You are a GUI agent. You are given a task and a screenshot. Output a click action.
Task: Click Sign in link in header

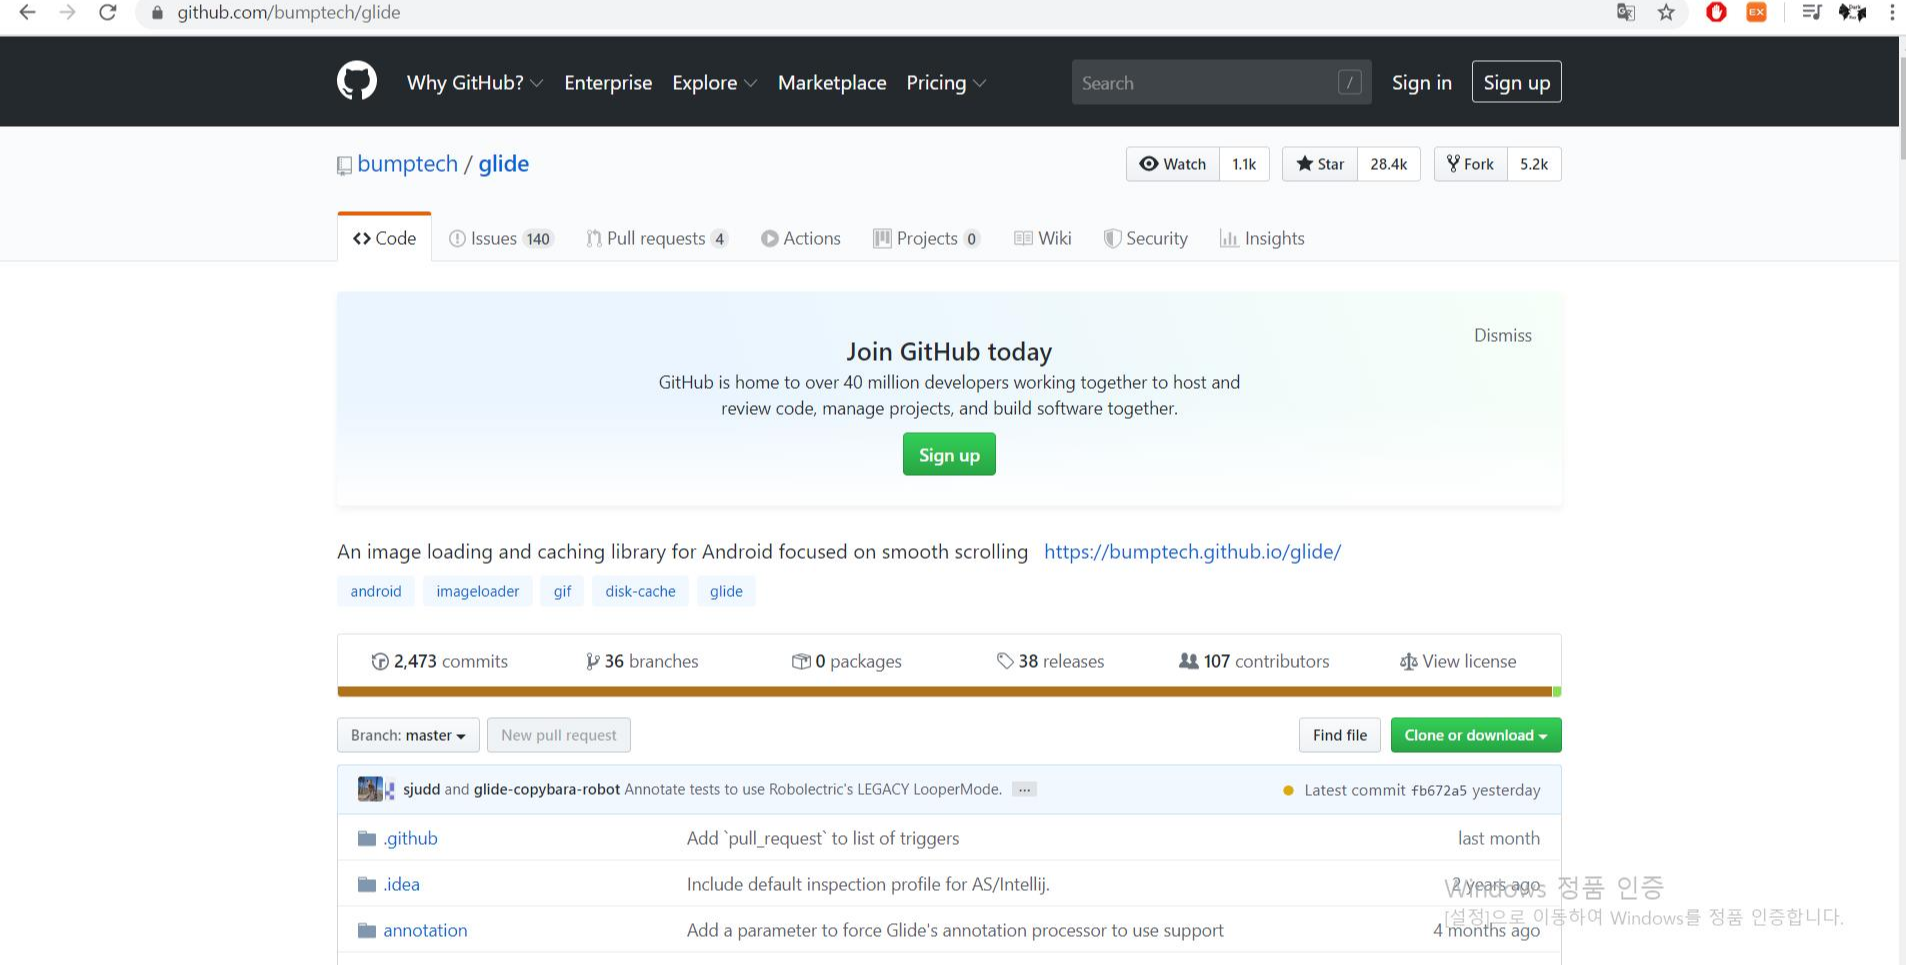pos(1421,83)
